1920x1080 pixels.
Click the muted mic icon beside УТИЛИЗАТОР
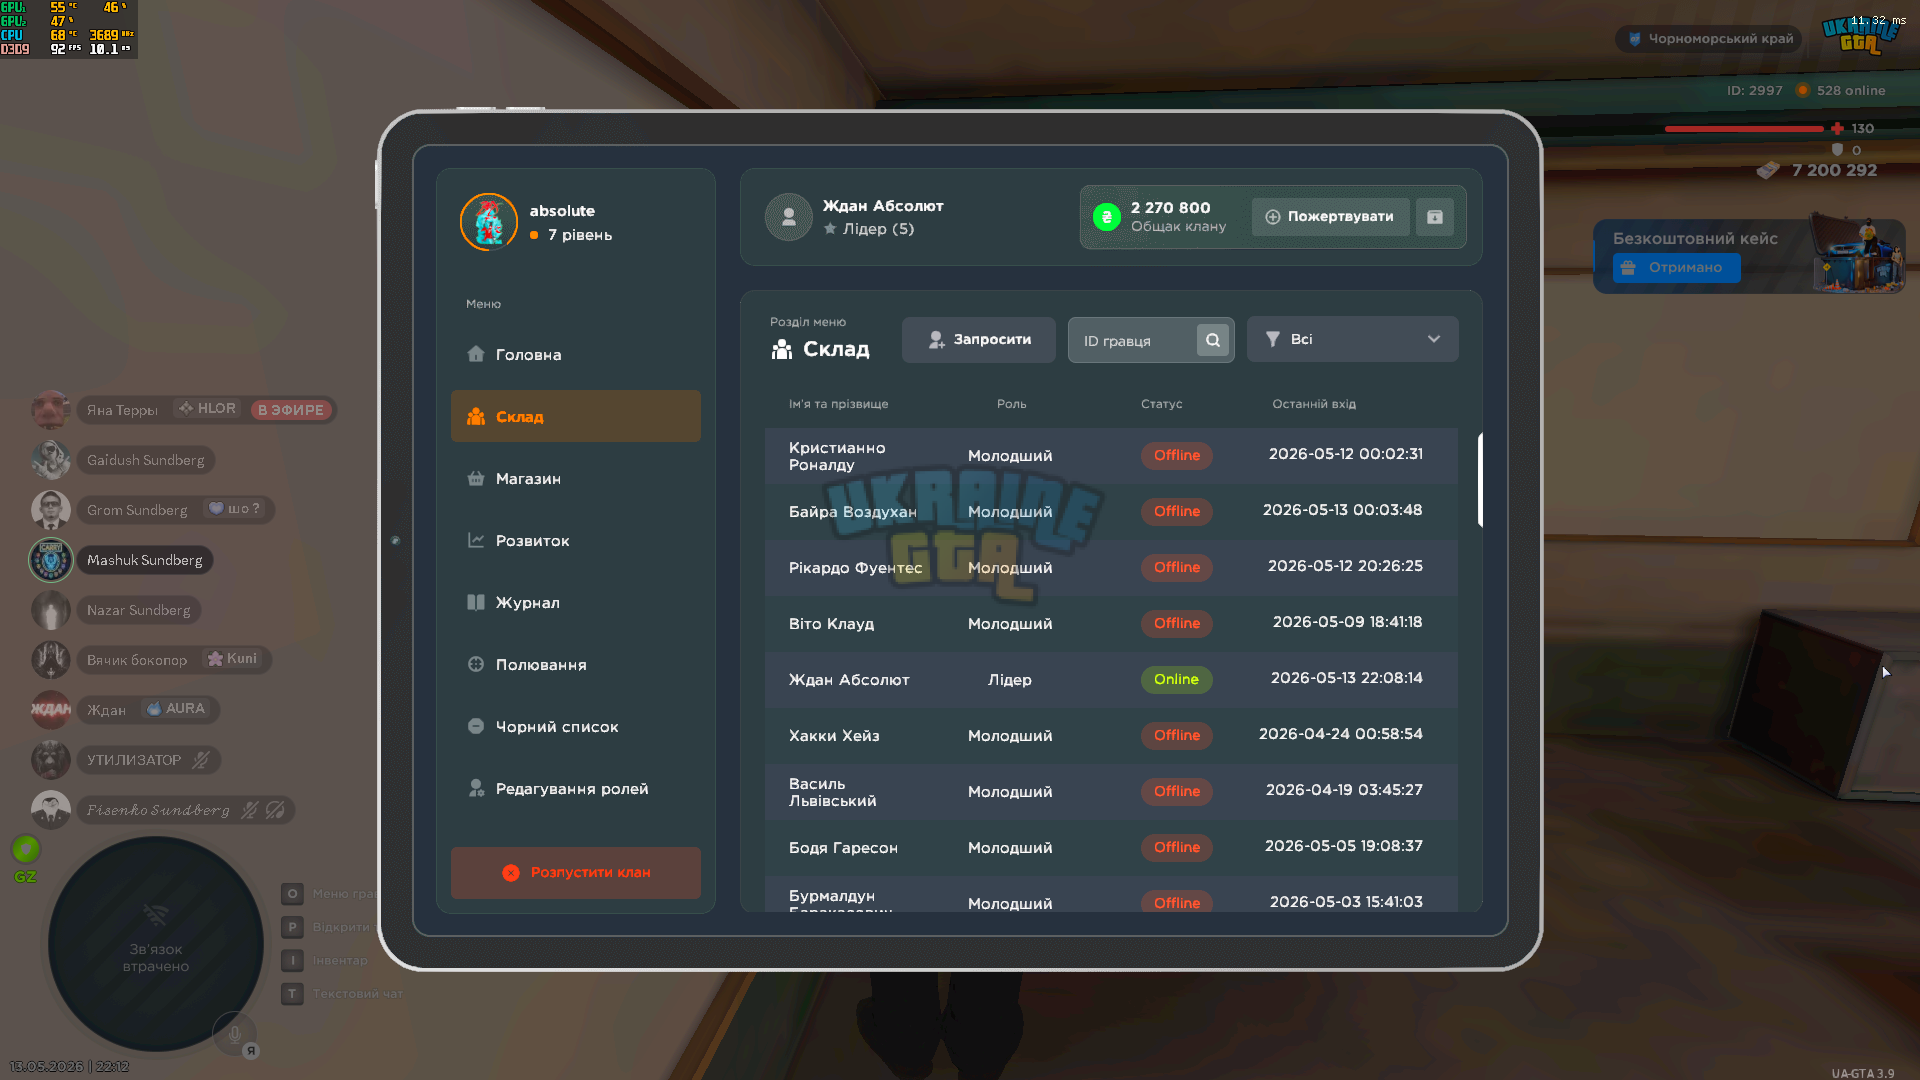201,760
